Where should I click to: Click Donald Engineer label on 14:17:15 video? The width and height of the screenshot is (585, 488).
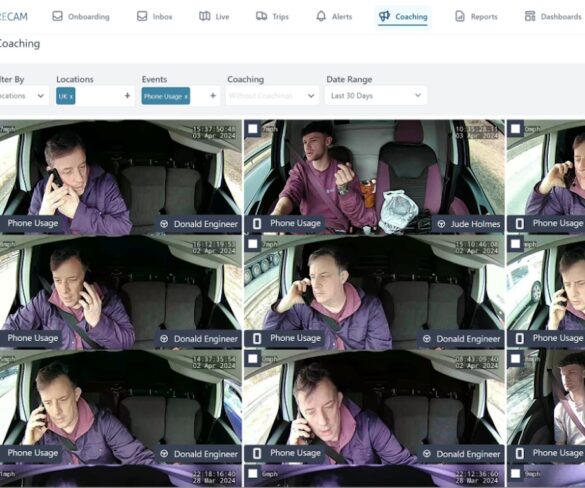tap(206, 454)
